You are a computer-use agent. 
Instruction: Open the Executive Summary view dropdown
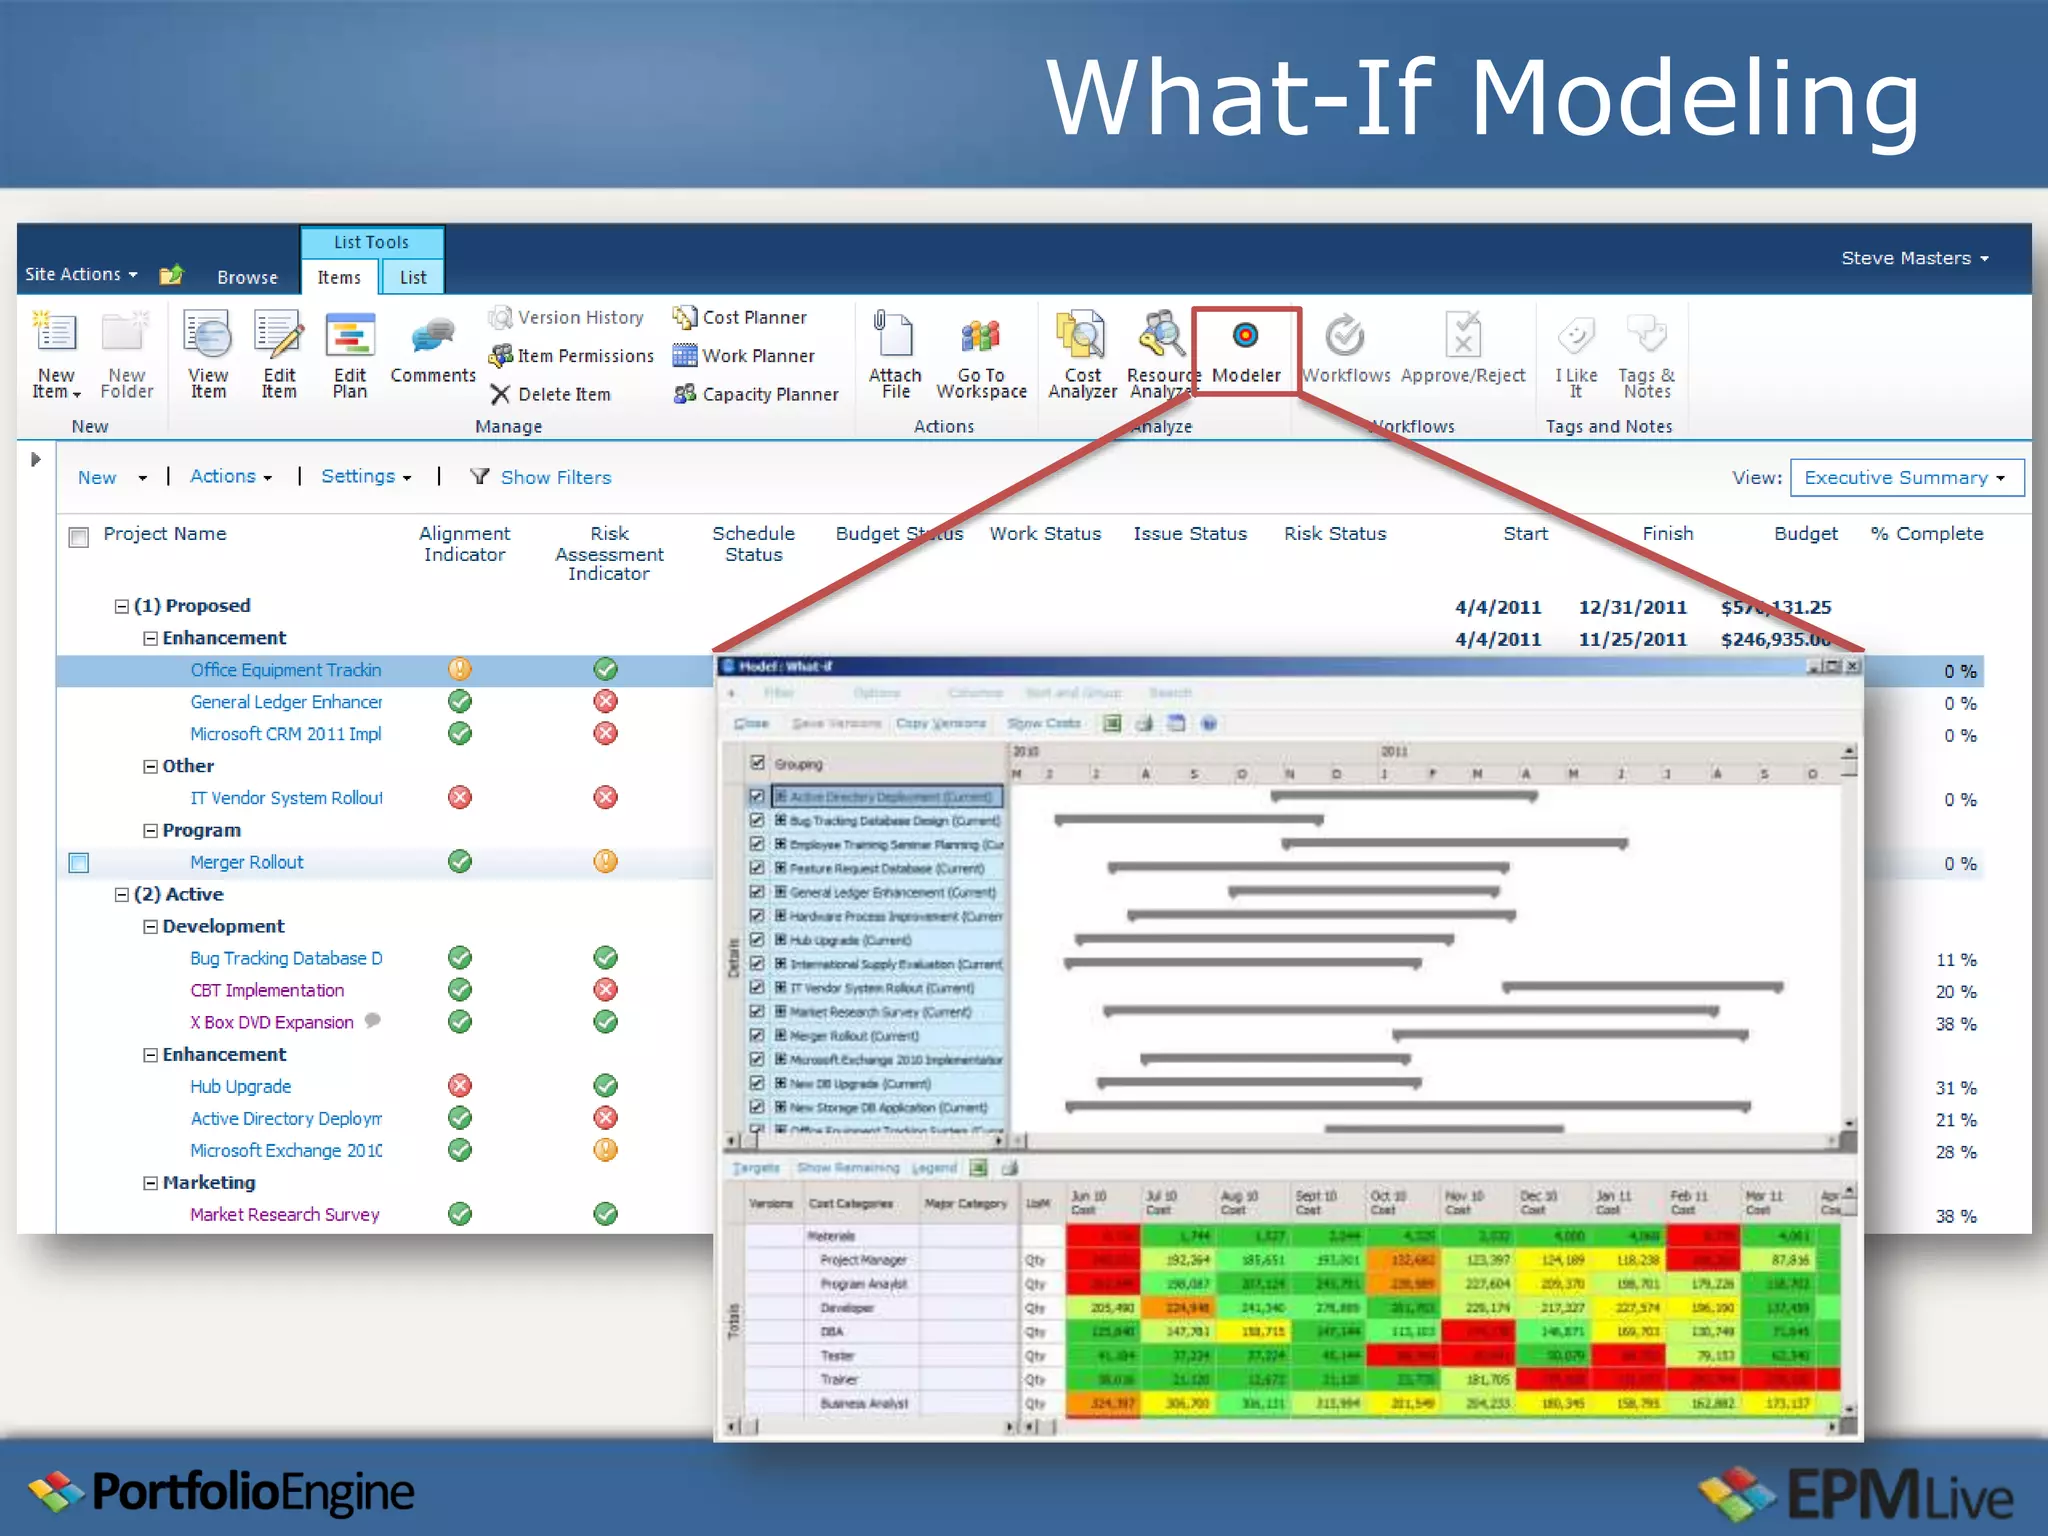pos(1906,478)
